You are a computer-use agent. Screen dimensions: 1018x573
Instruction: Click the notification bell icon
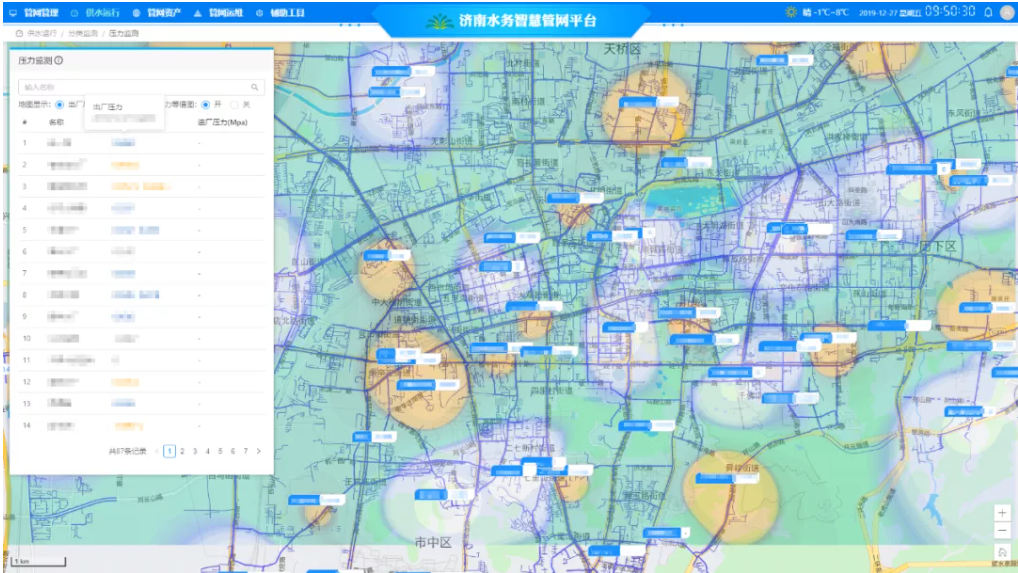988,12
